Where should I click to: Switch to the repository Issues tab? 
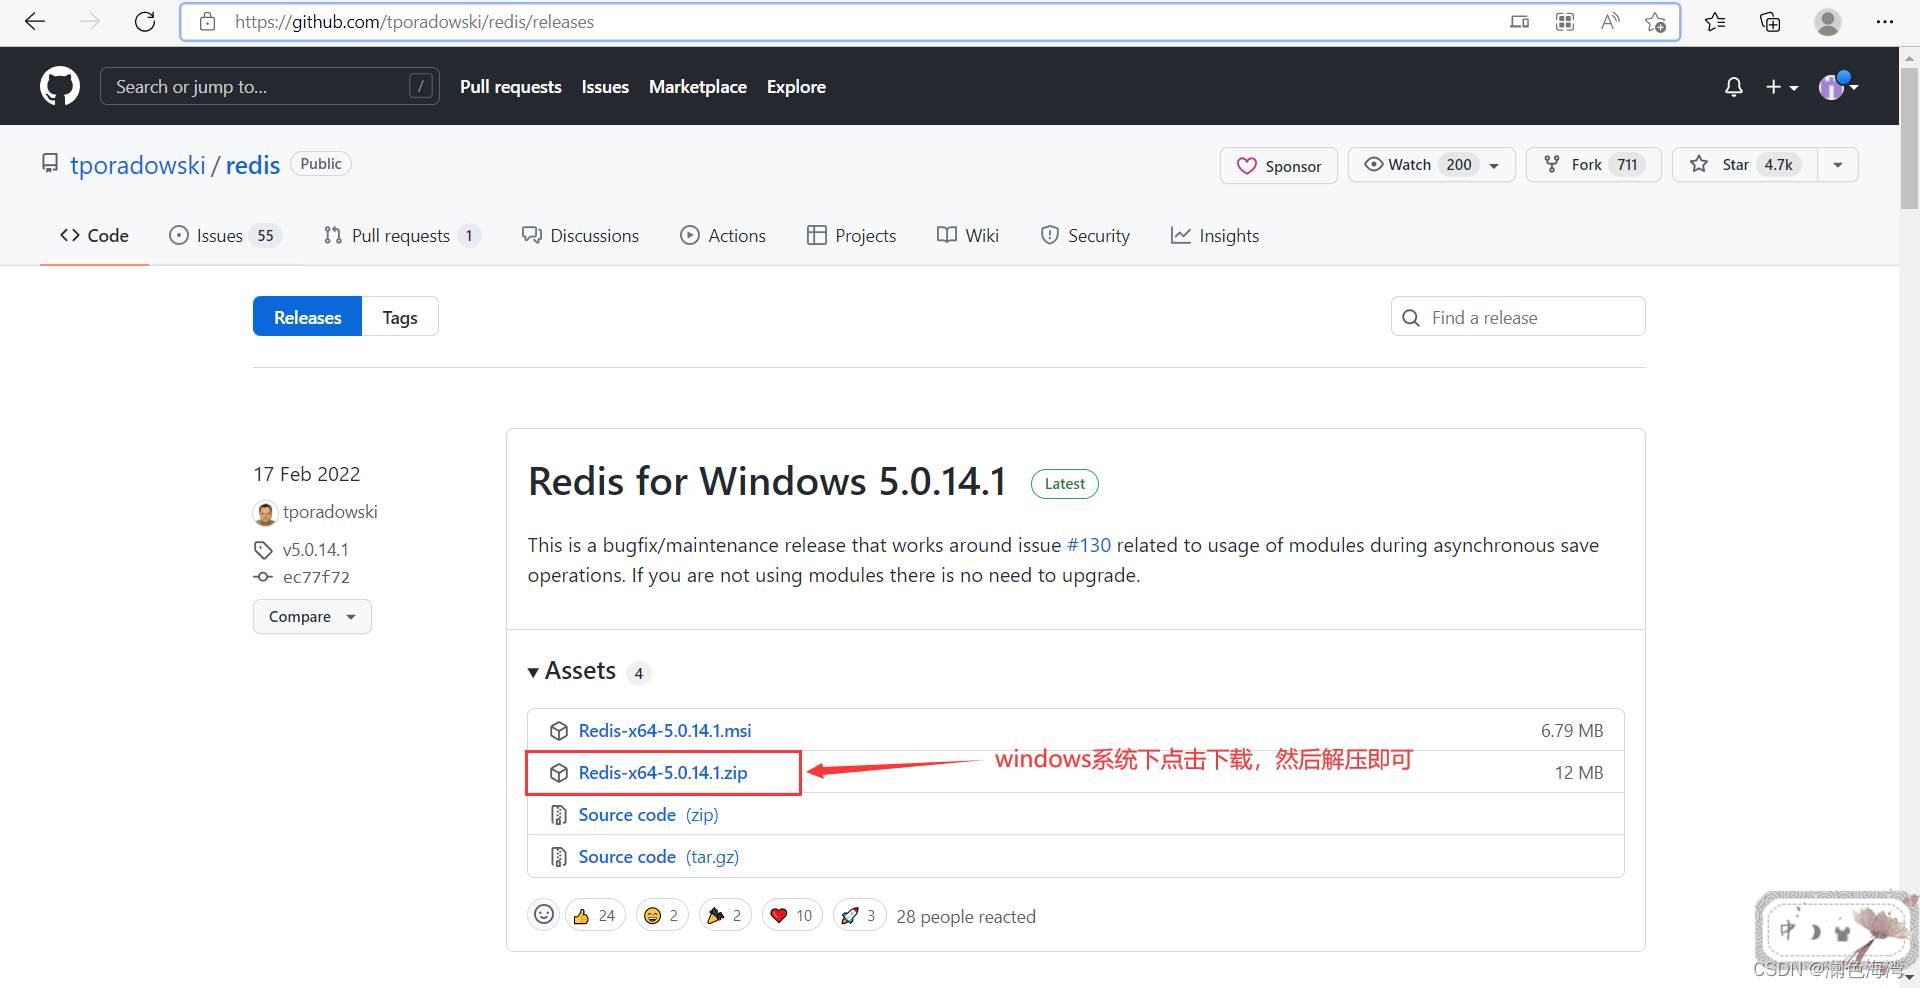point(226,236)
